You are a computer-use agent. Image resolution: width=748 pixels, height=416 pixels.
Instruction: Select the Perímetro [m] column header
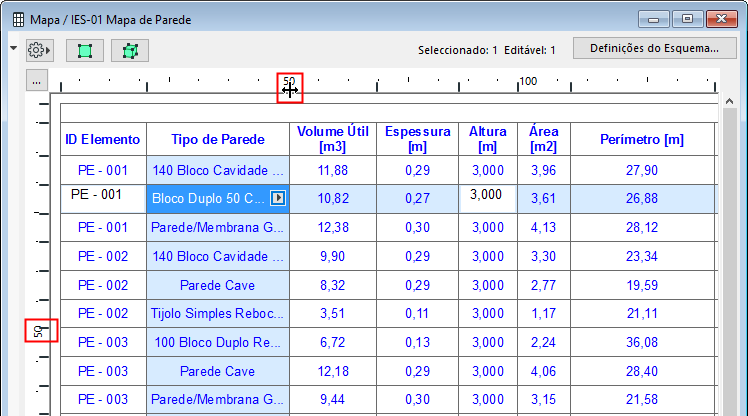(x=642, y=139)
